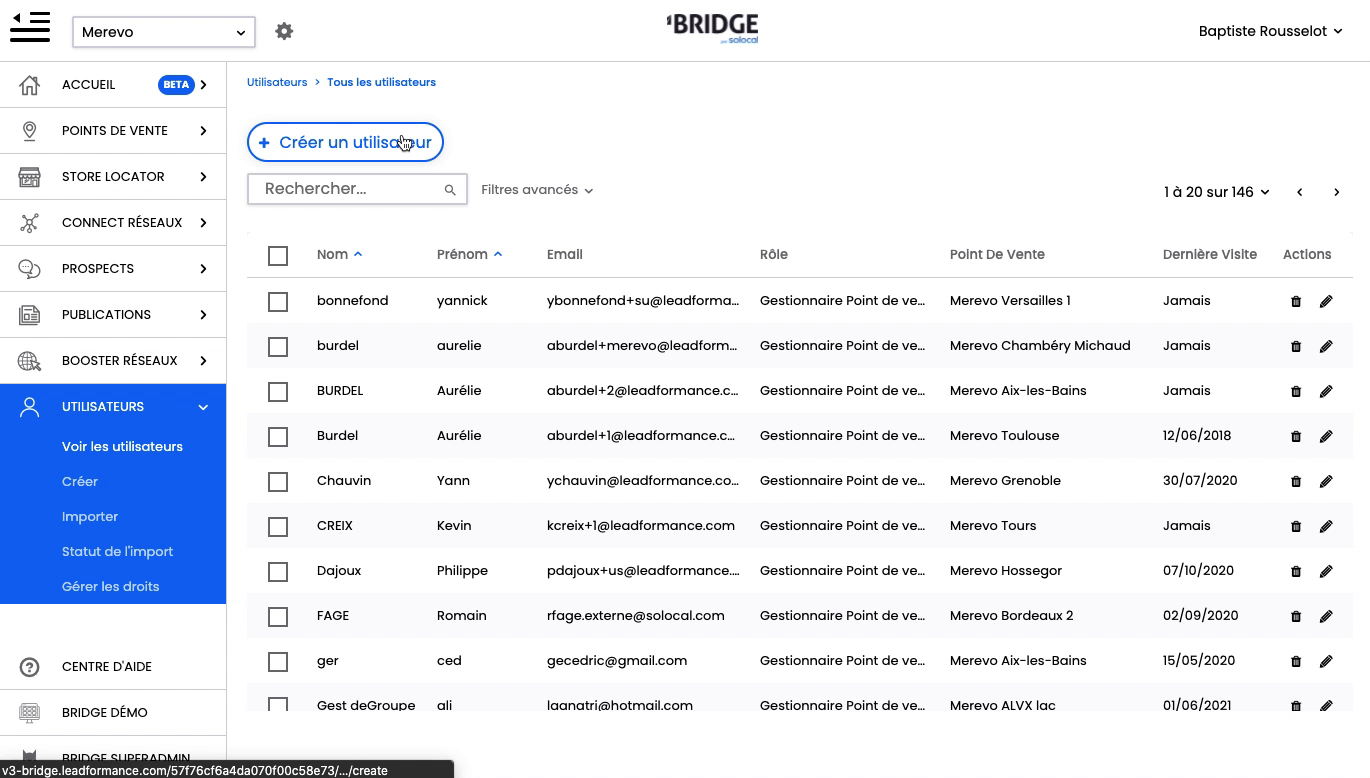Click the Bridge Démo icon
1370x778 pixels.
[x=30, y=713]
